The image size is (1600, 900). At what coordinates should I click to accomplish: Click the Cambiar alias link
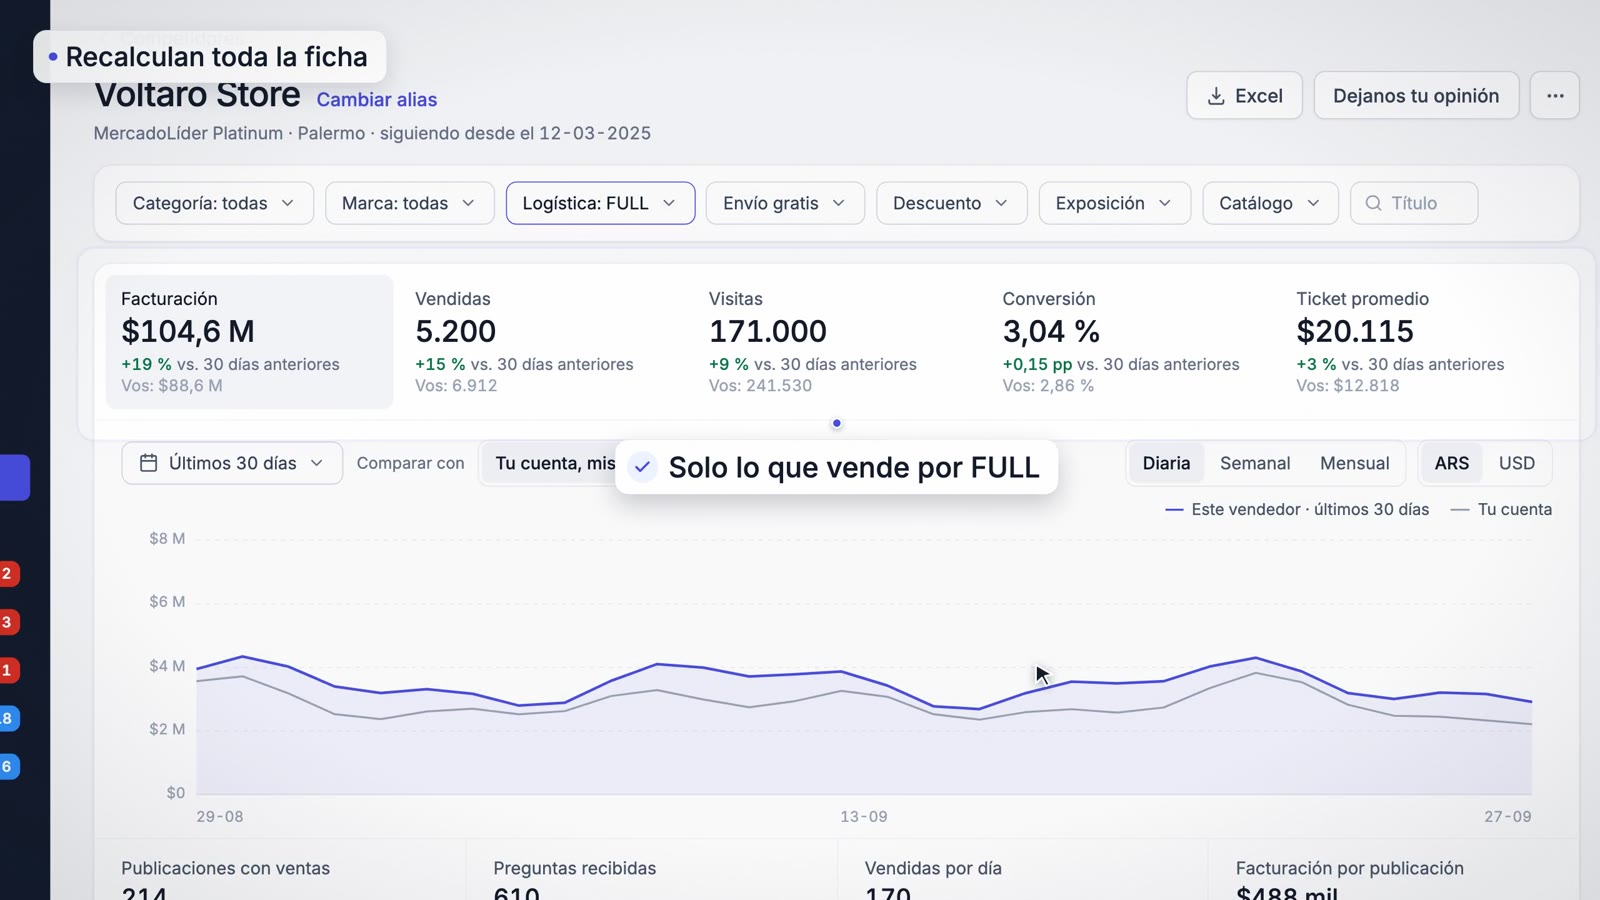coord(377,100)
